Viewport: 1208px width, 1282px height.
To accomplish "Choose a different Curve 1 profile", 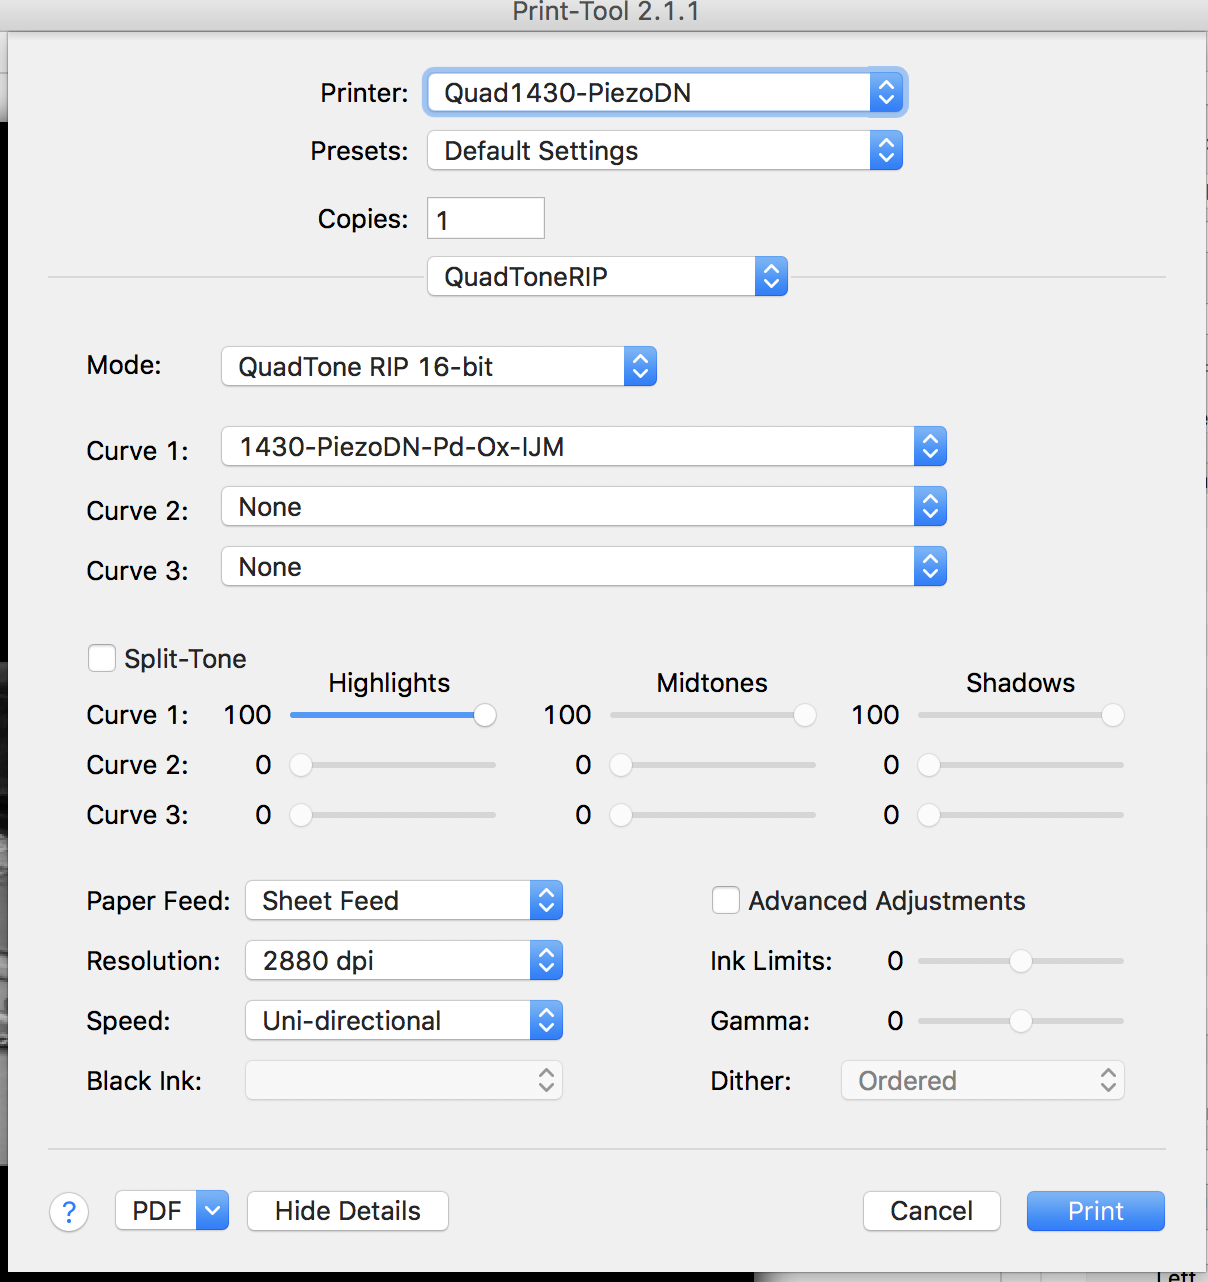I will click(x=583, y=447).
